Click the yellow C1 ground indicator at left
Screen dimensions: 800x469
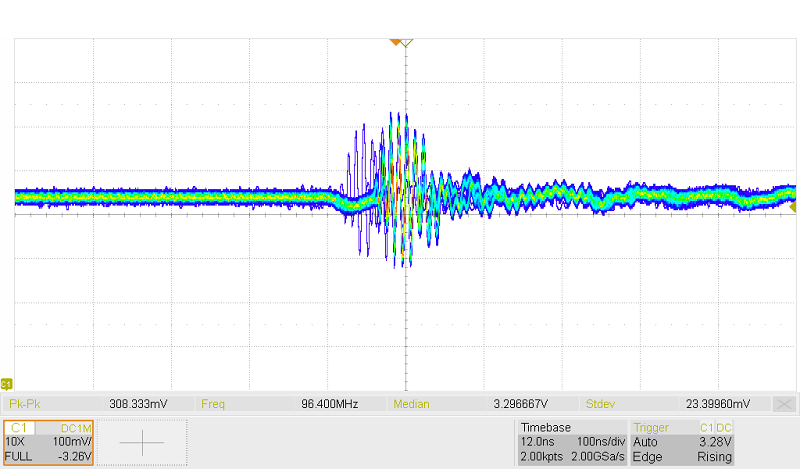(7, 384)
